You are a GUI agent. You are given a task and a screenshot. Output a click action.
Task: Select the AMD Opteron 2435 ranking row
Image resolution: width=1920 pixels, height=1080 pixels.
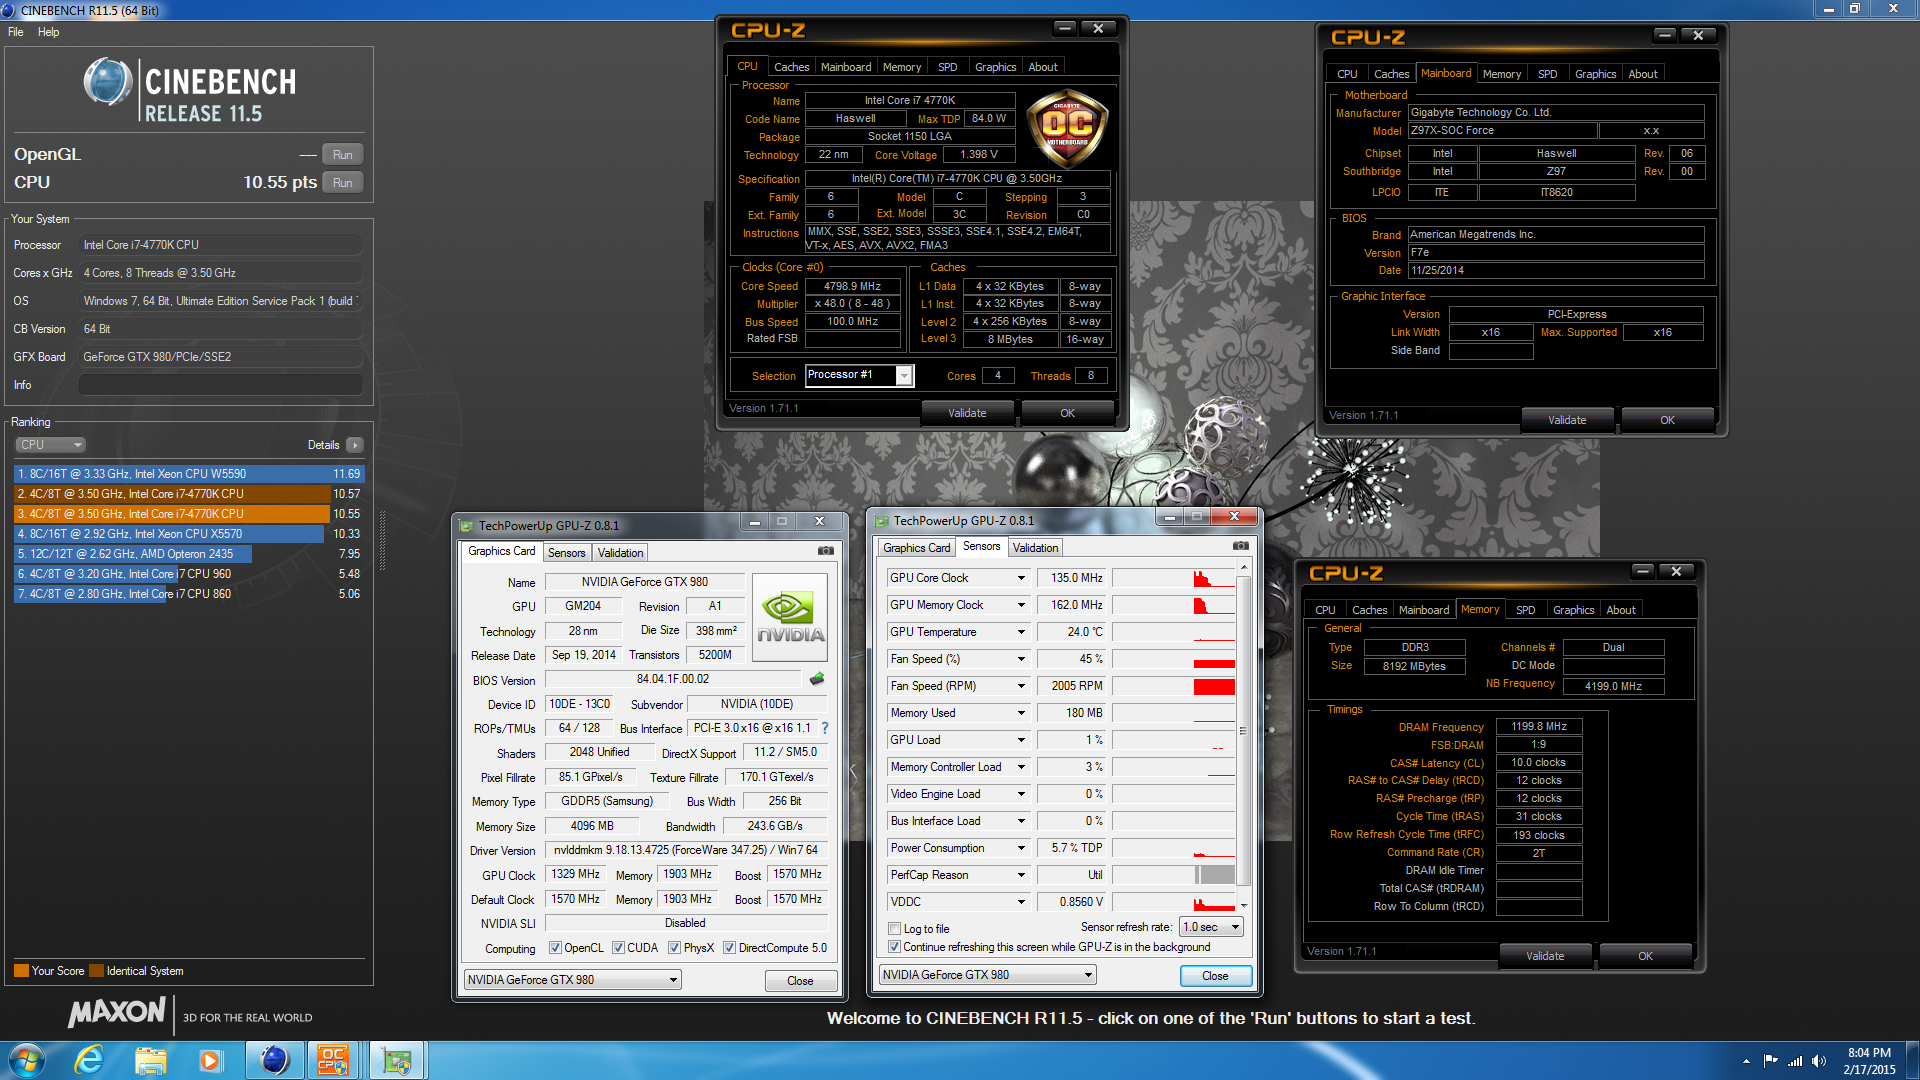click(x=189, y=554)
